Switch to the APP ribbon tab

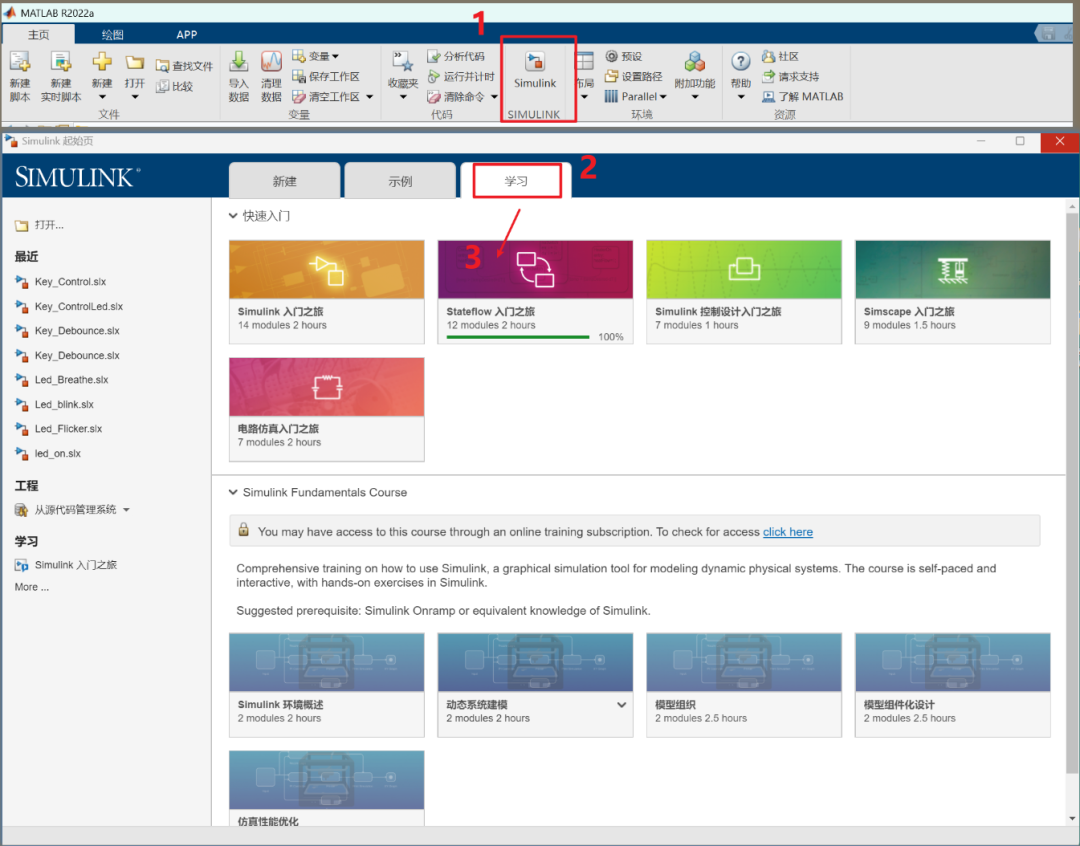point(187,34)
